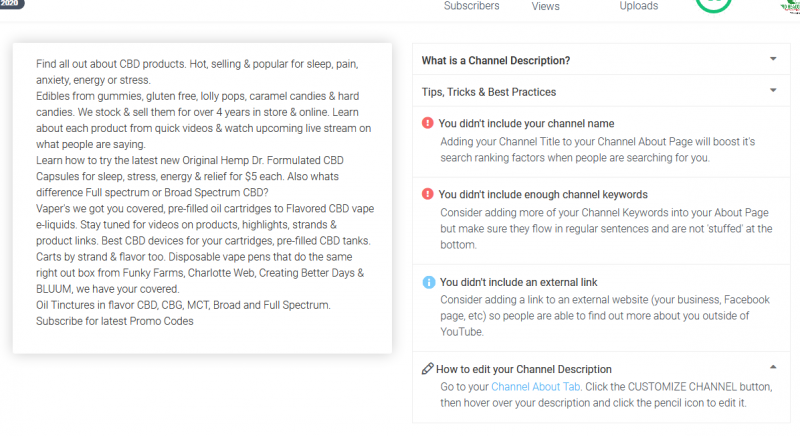
Task: Select the Uploads stat label
Action: (638, 6)
